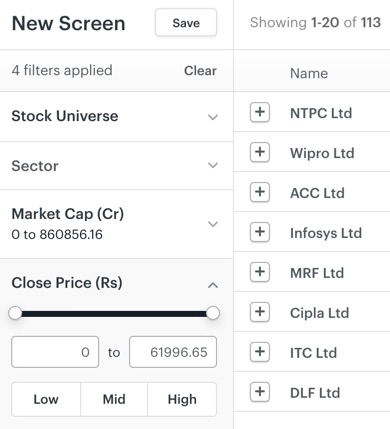Select the Low price range option
This screenshot has height=429, width=390.
click(x=46, y=399)
